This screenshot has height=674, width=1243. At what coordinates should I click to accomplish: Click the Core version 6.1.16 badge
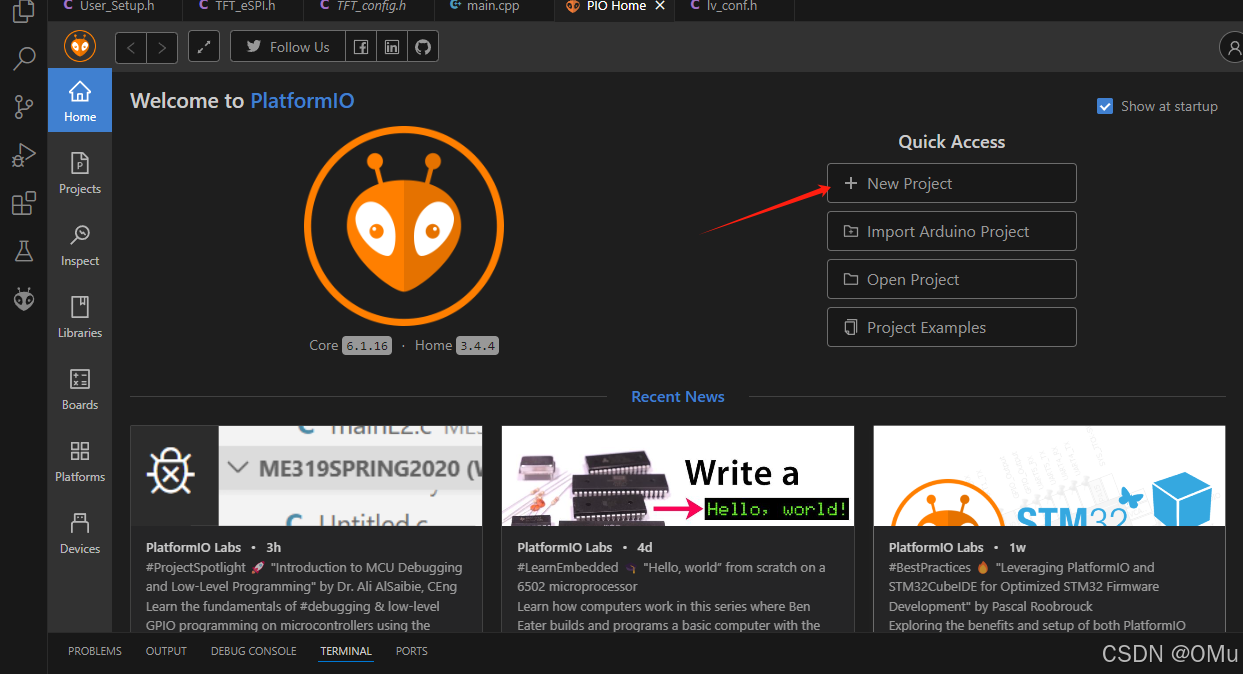click(366, 346)
